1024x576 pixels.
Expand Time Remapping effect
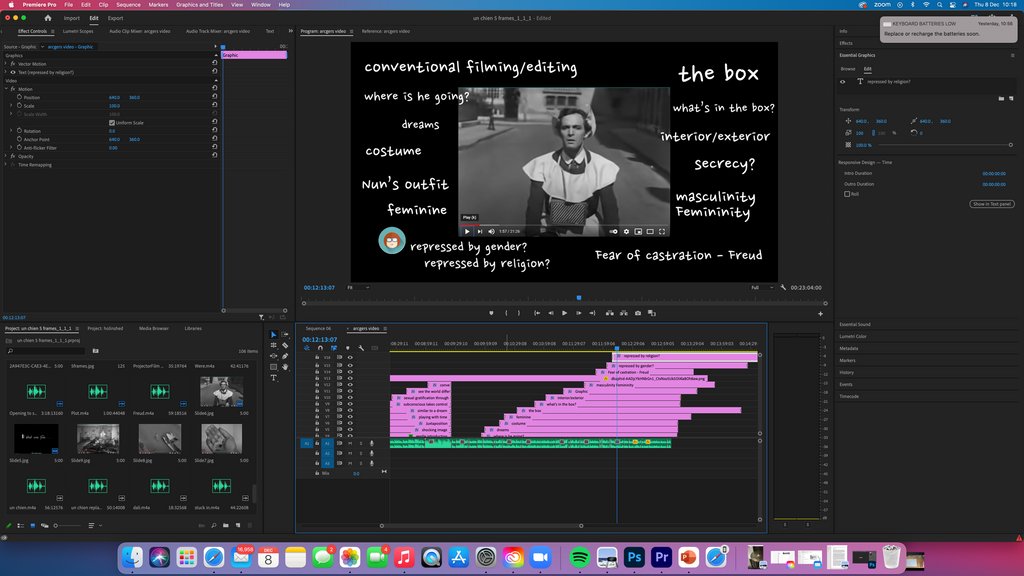point(6,165)
